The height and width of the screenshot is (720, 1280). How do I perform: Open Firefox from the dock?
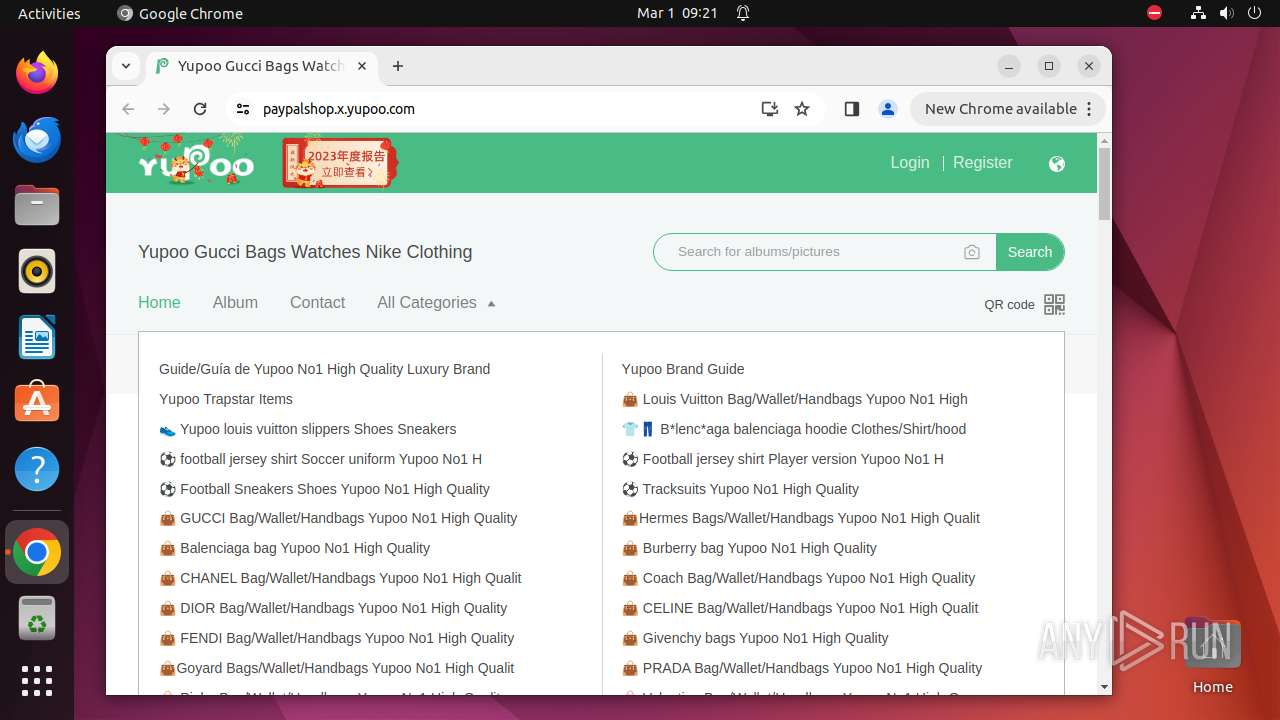tap(37, 73)
